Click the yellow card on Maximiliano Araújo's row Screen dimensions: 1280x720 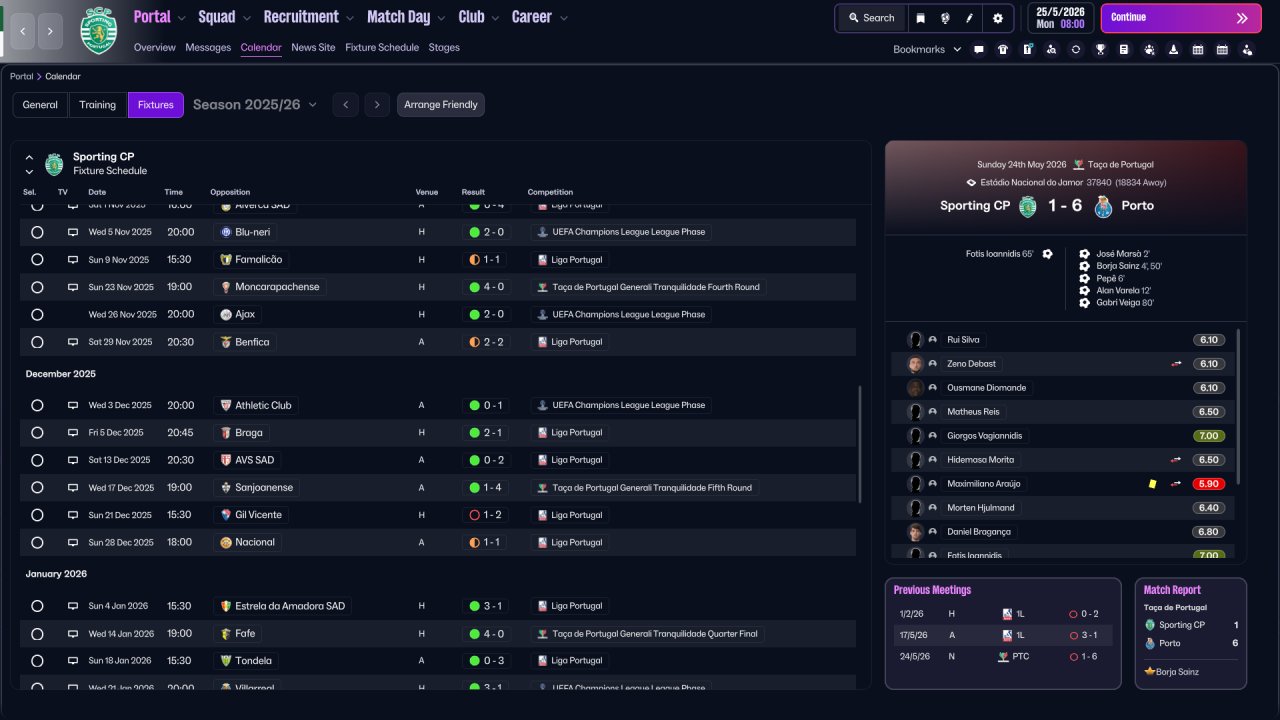pos(1153,484)
